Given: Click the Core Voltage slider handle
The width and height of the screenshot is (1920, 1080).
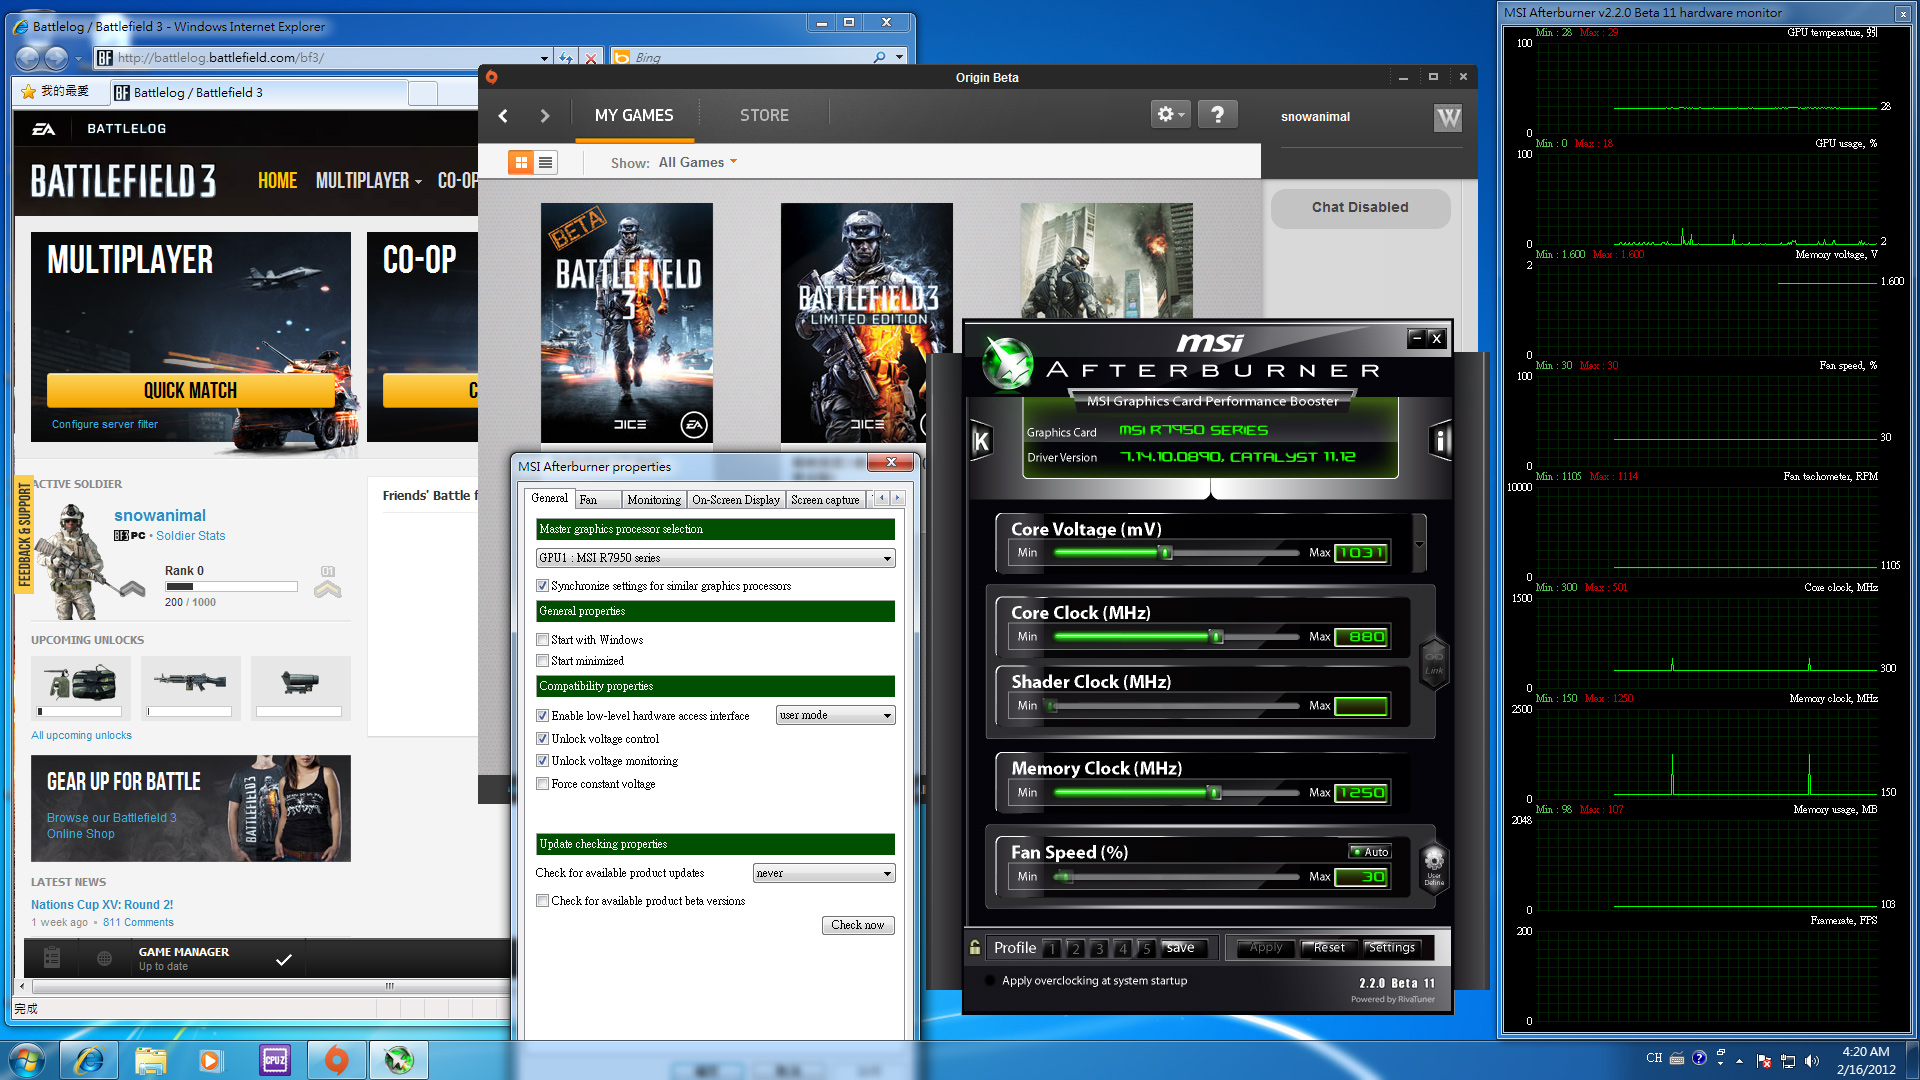Looking at the screenshot, I should [x=1164, y=552].
